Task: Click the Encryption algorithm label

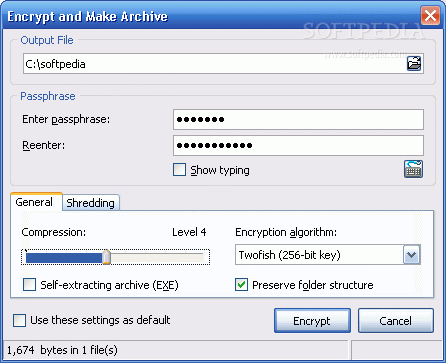Action: coord(286,232)
